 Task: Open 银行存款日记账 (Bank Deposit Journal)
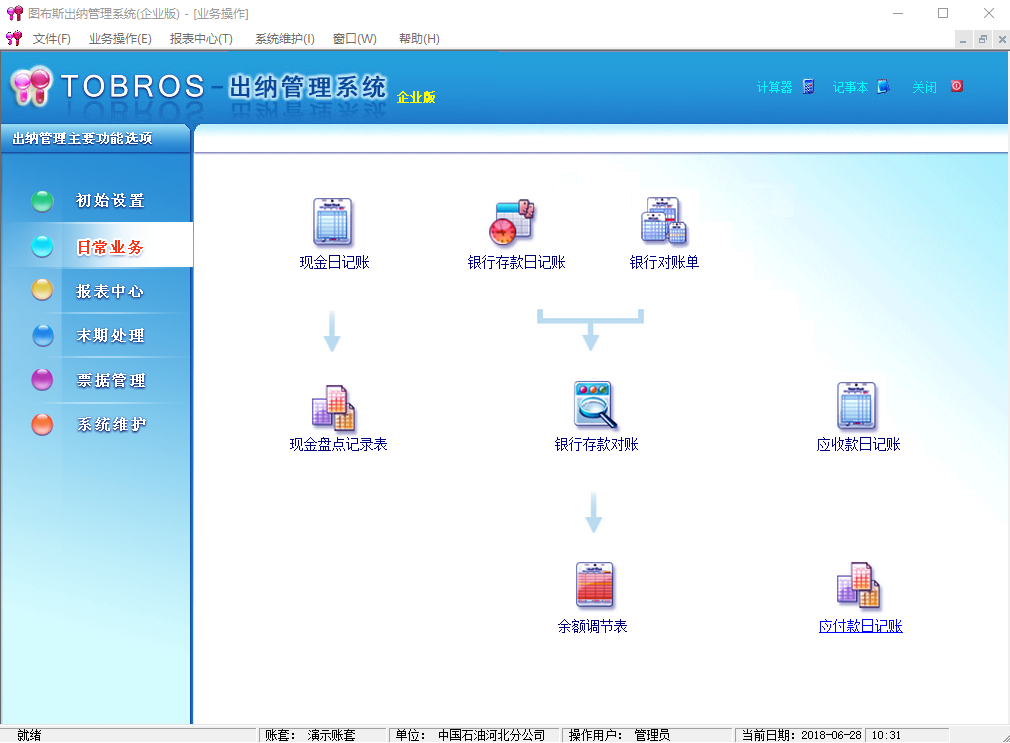(512, 223)
